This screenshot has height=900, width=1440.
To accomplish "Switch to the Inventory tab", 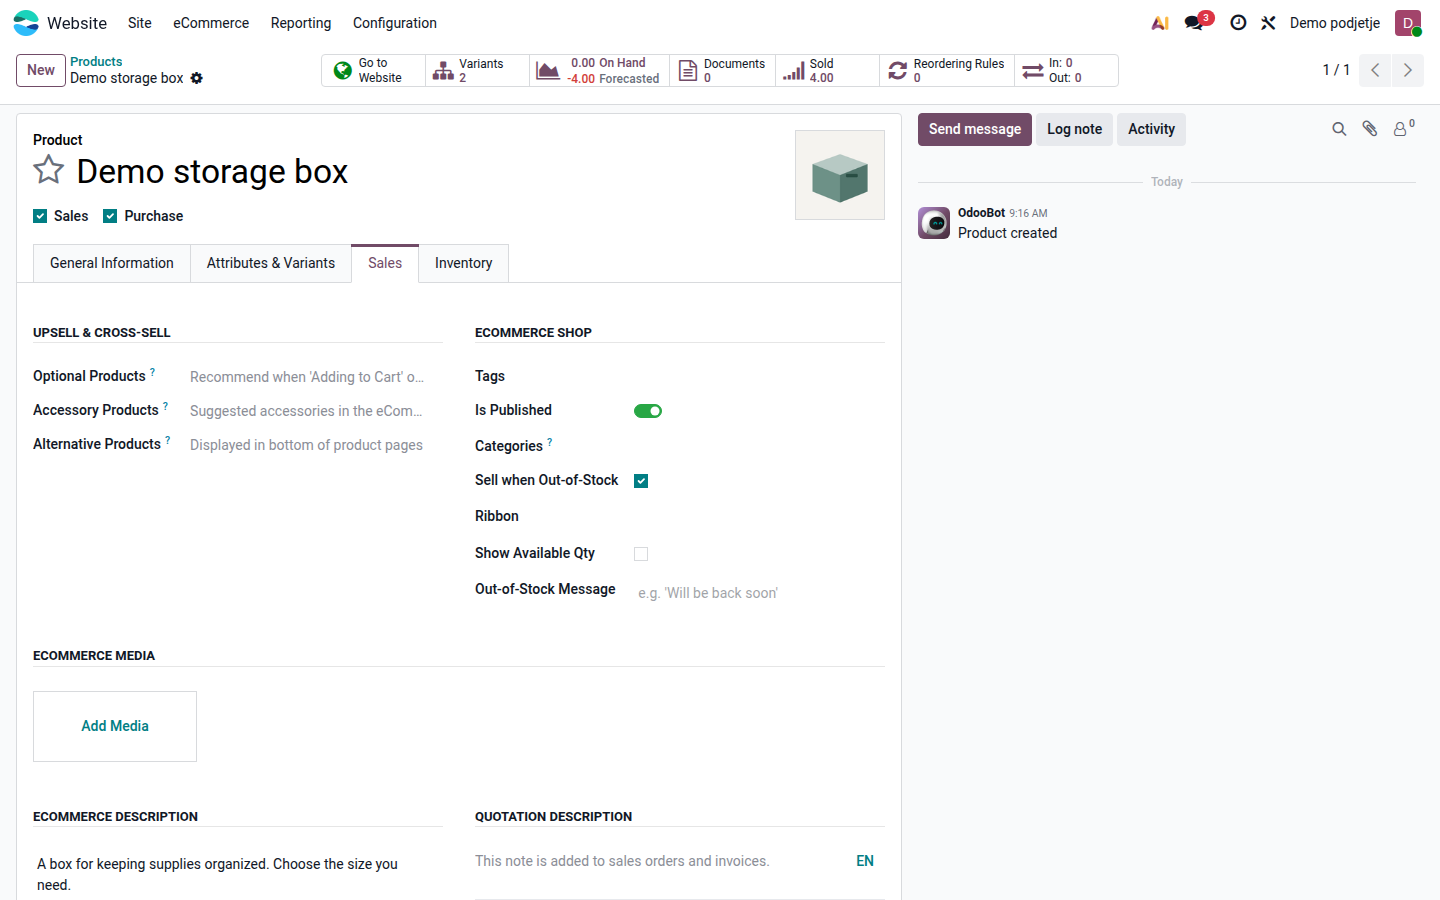I will coord(464,263).
